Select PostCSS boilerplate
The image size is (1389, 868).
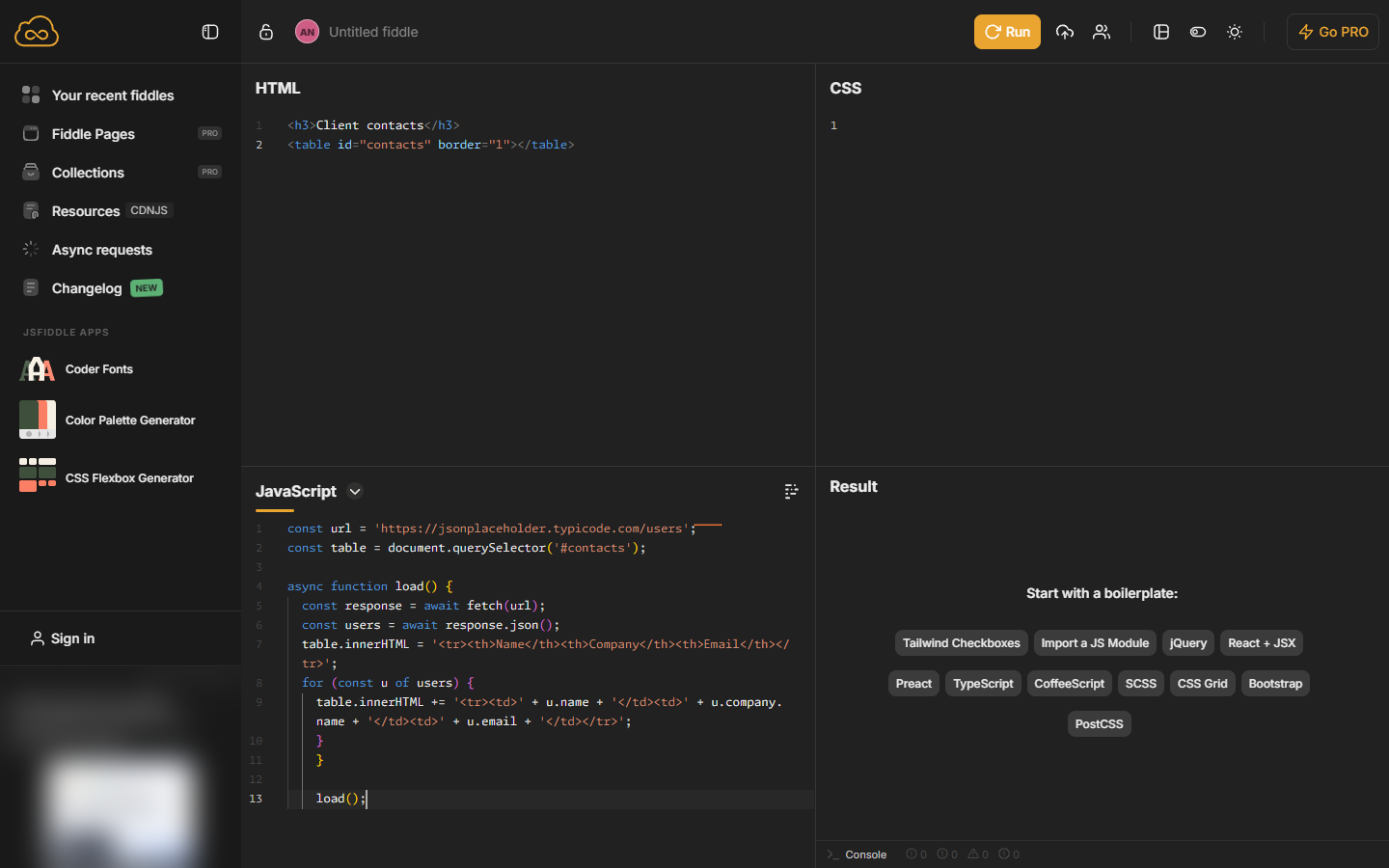(1099, 724)
